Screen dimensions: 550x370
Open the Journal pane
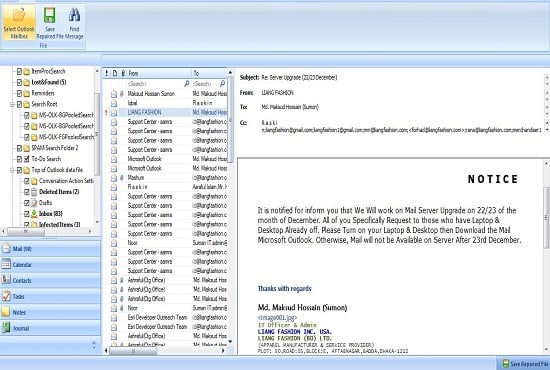click(x=50, y=328)
